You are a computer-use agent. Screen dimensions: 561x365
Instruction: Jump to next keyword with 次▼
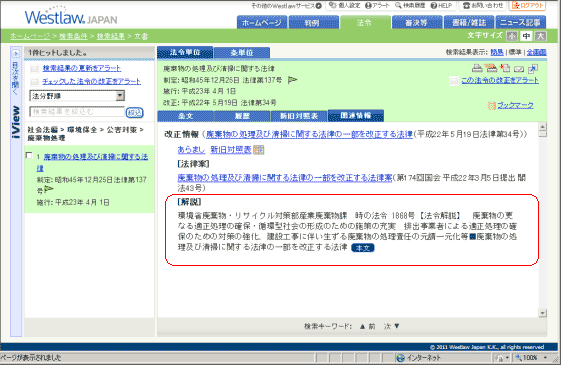click(x=392, y=326)
